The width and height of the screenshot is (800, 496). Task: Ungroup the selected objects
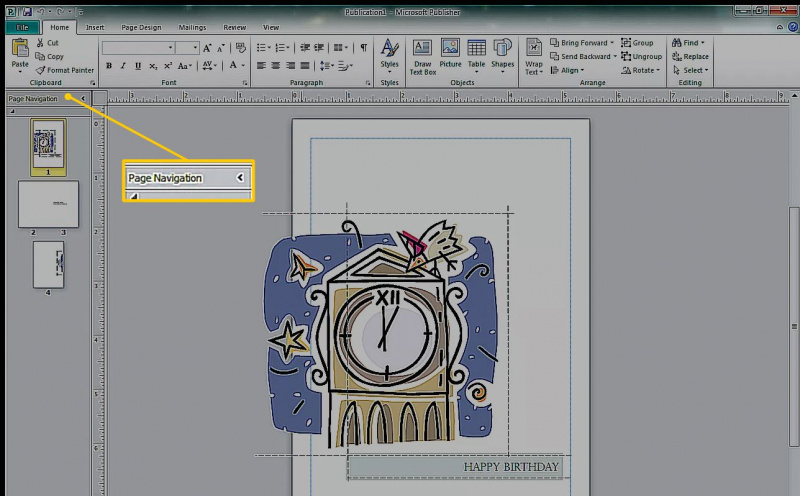tap(641, 57)
